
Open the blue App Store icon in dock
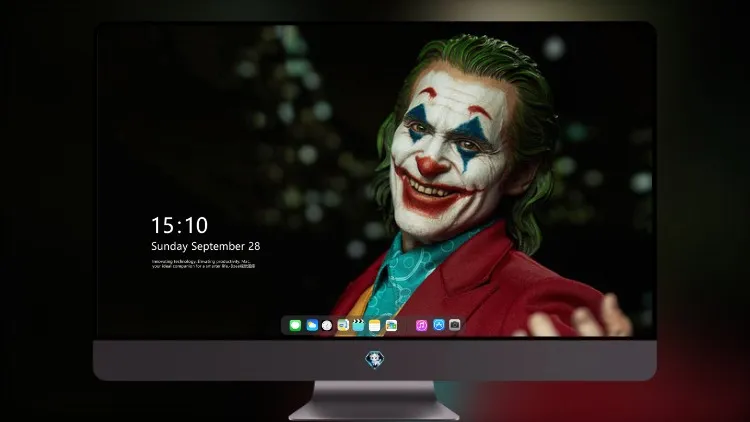click(x=439, y=325)
